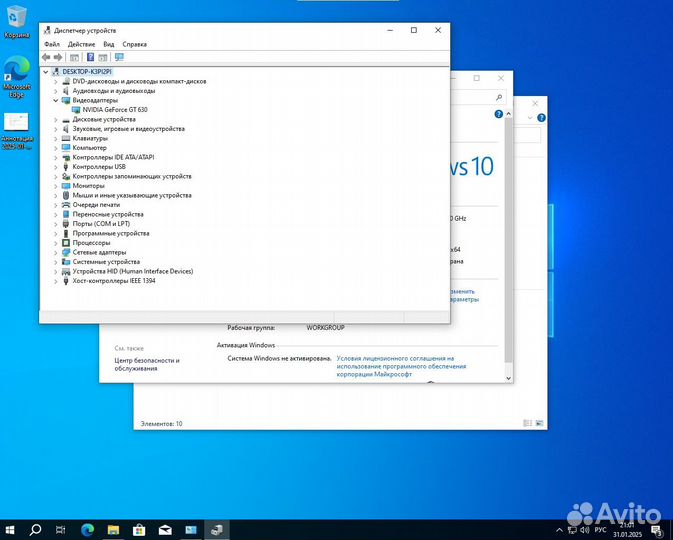This screenshot has width=673, height=540.
Task: Open File Explorer from the taskbar
Action: pos(113,529)
